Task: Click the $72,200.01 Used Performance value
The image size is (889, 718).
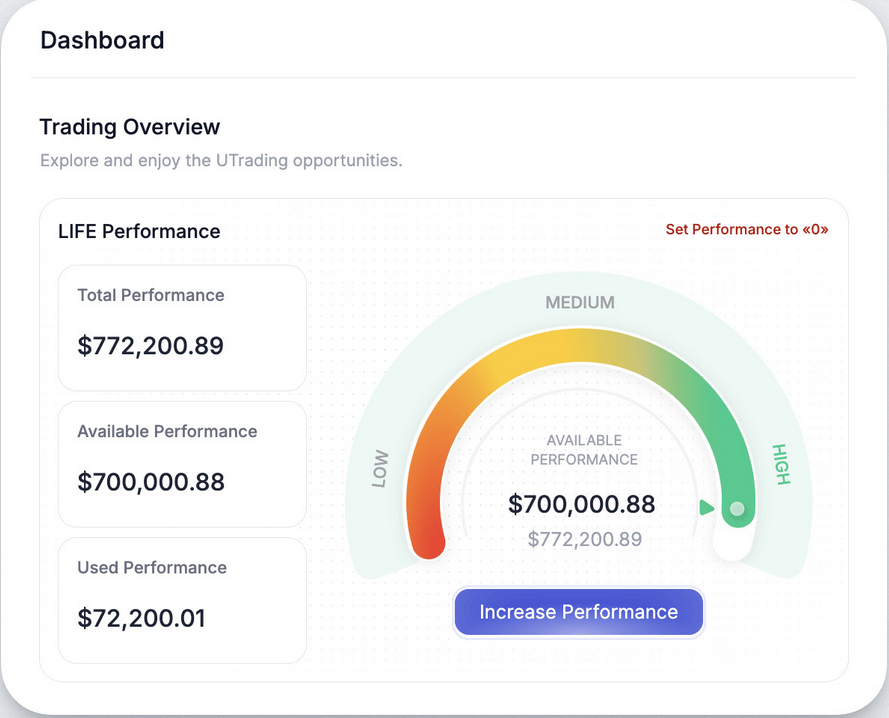Action: pos(141,618)
